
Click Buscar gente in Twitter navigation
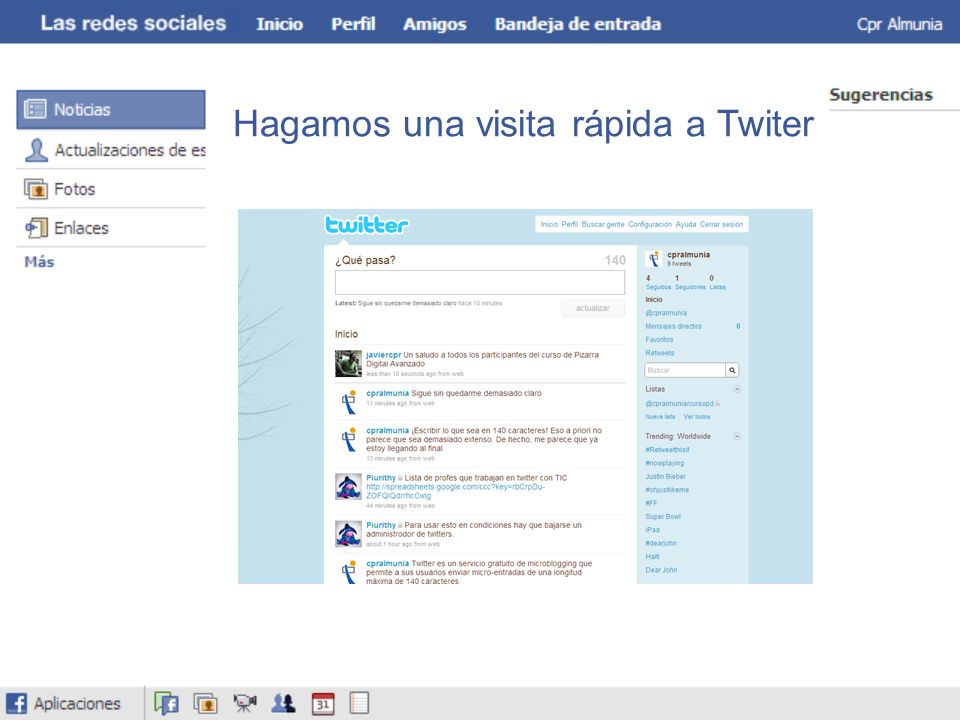point(602,224)
